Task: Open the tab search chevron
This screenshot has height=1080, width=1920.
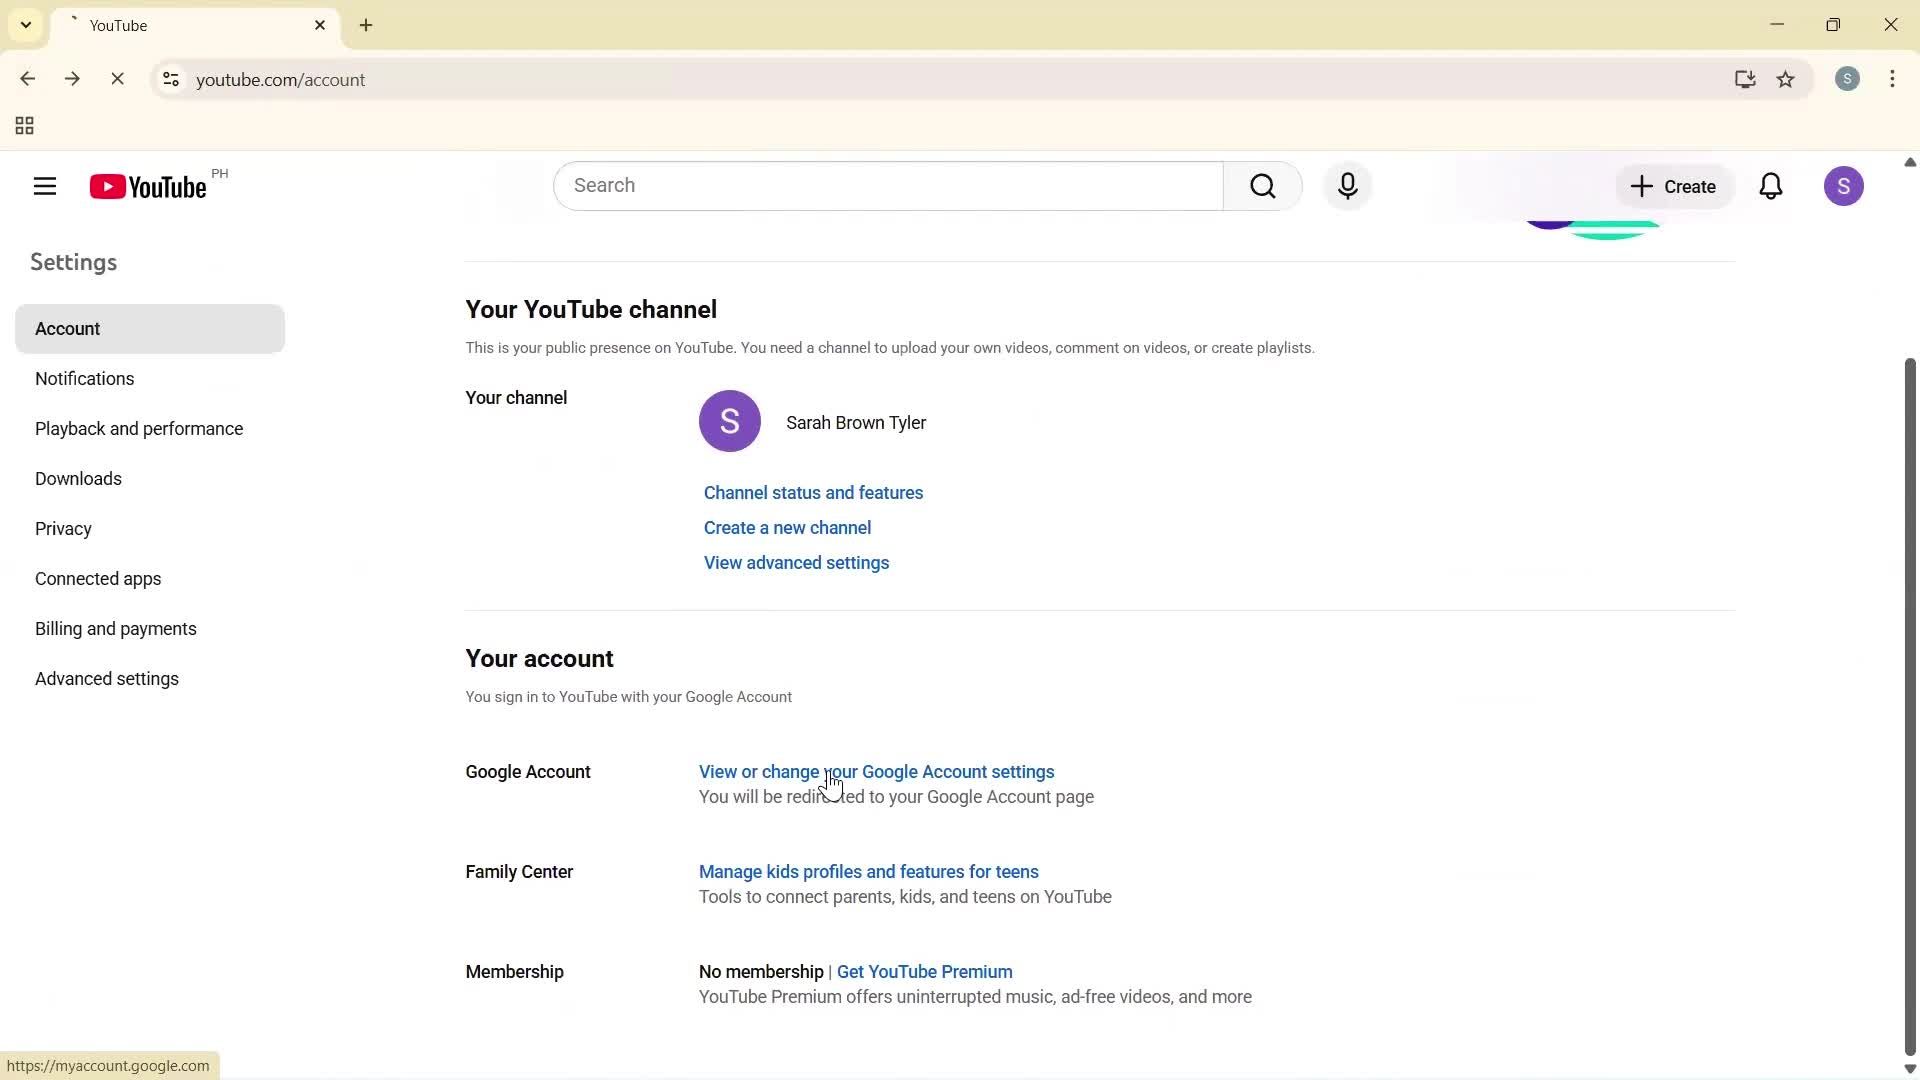Action: point(25,24)
